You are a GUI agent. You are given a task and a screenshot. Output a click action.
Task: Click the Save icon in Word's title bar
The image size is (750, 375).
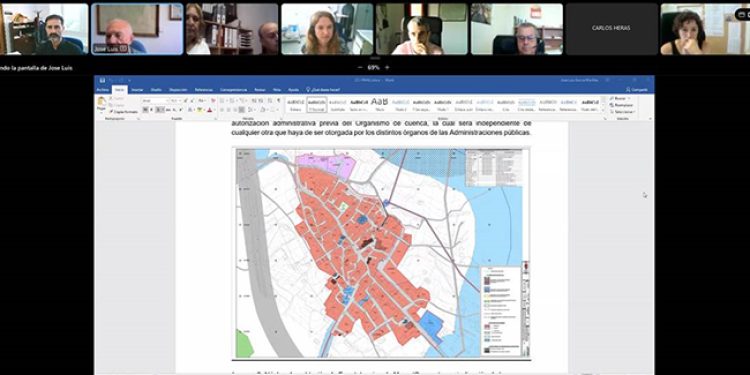102,80
